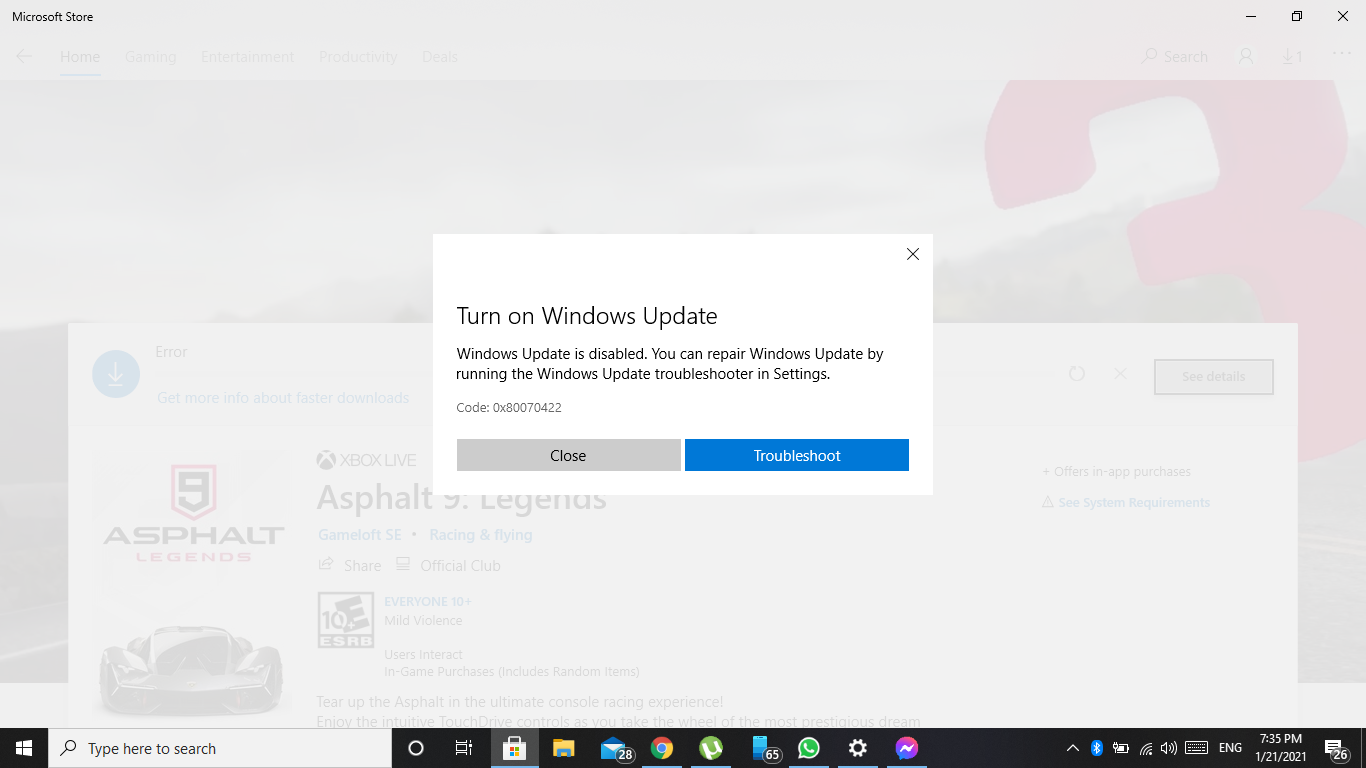Open the account profile icon

click(x=1246, y=57)
